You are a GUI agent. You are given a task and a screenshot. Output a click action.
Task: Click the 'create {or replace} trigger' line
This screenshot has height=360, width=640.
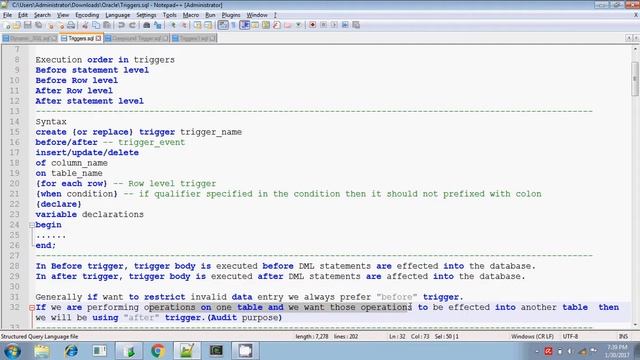click(138, 132)
